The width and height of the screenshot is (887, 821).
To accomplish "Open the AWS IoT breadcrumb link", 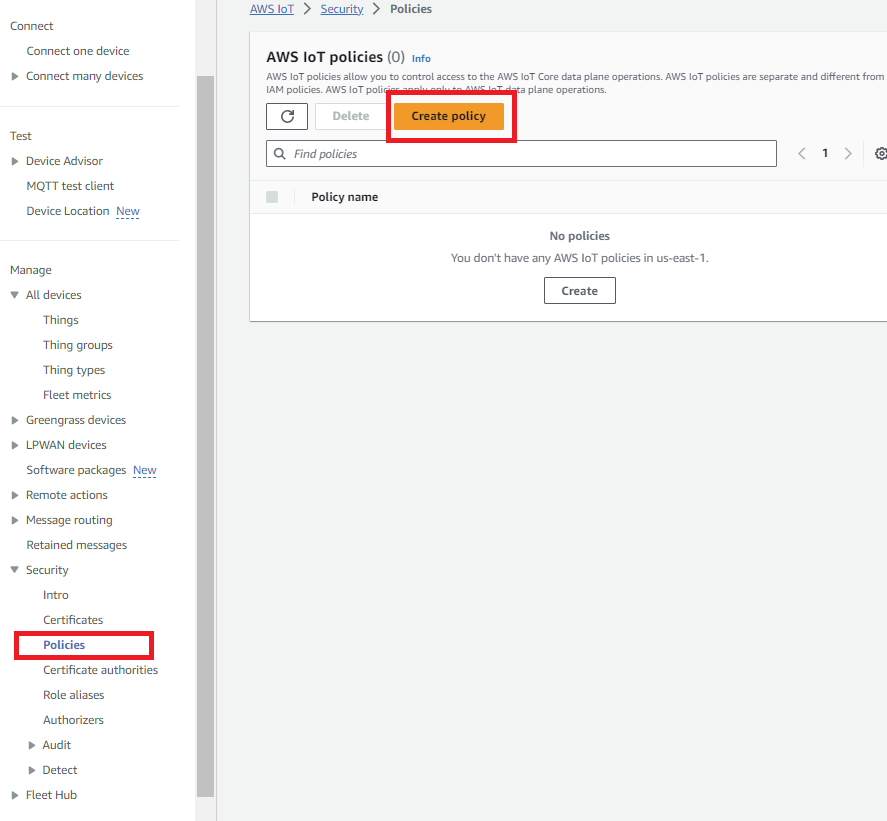I will [x=272, y=9].
